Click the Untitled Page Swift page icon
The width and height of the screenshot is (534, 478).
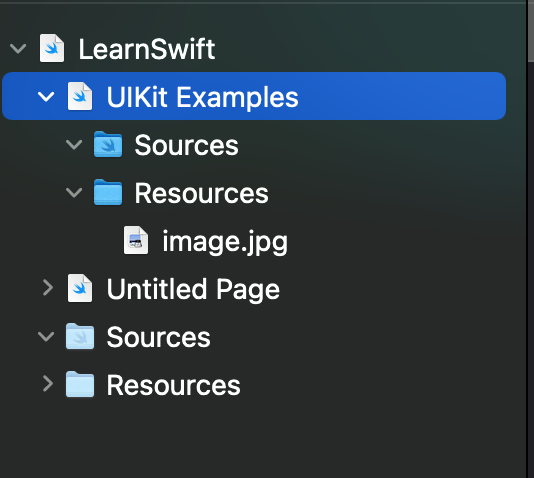80,288
